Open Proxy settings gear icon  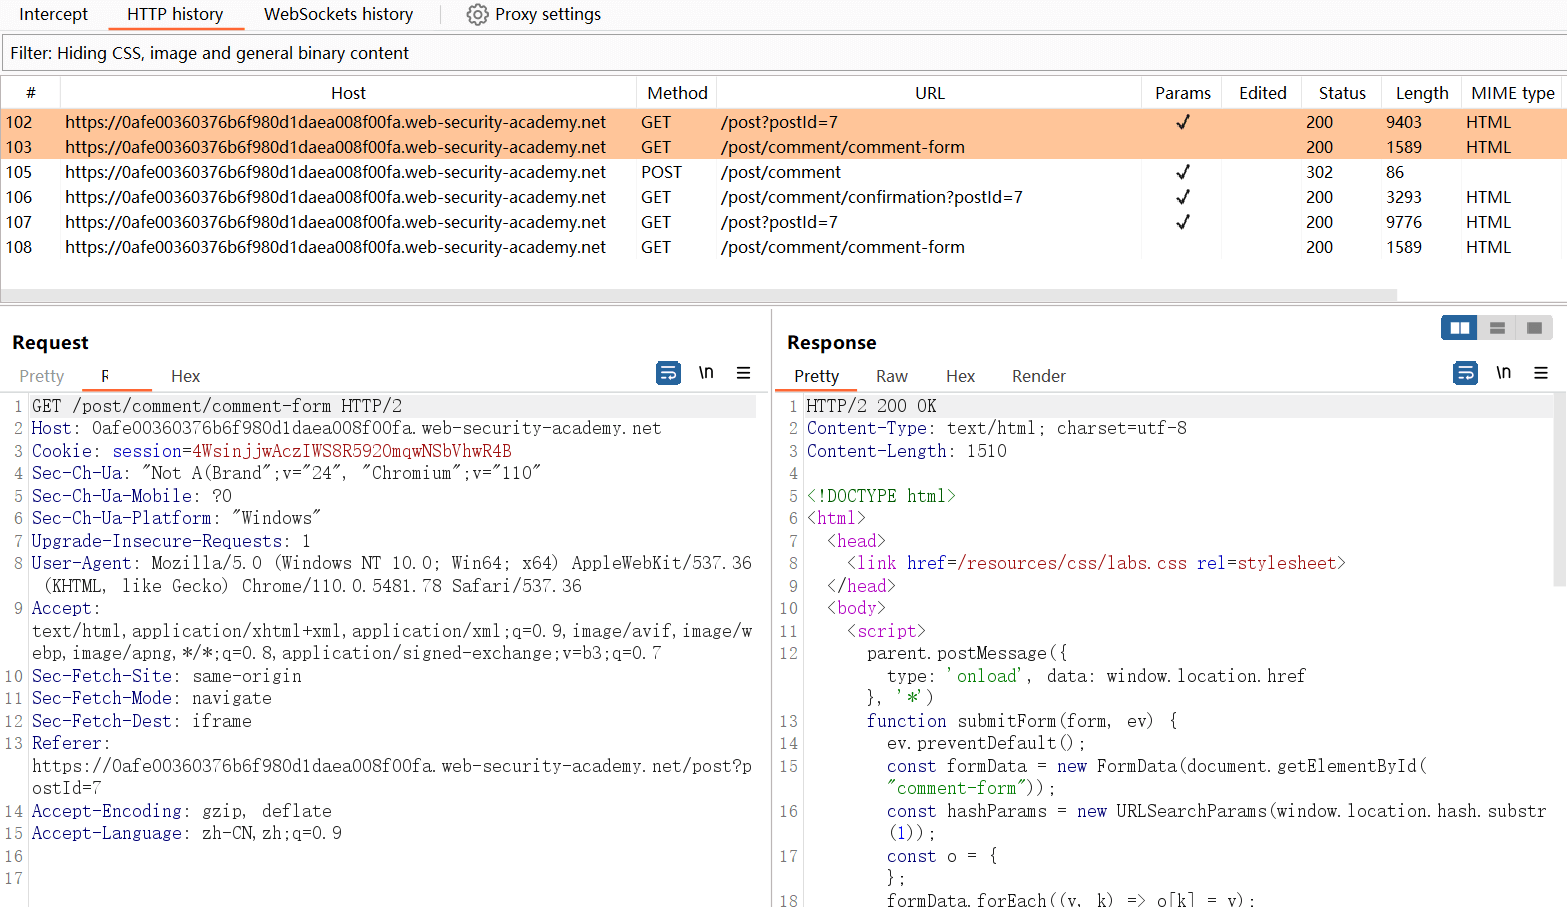[478, 15]
